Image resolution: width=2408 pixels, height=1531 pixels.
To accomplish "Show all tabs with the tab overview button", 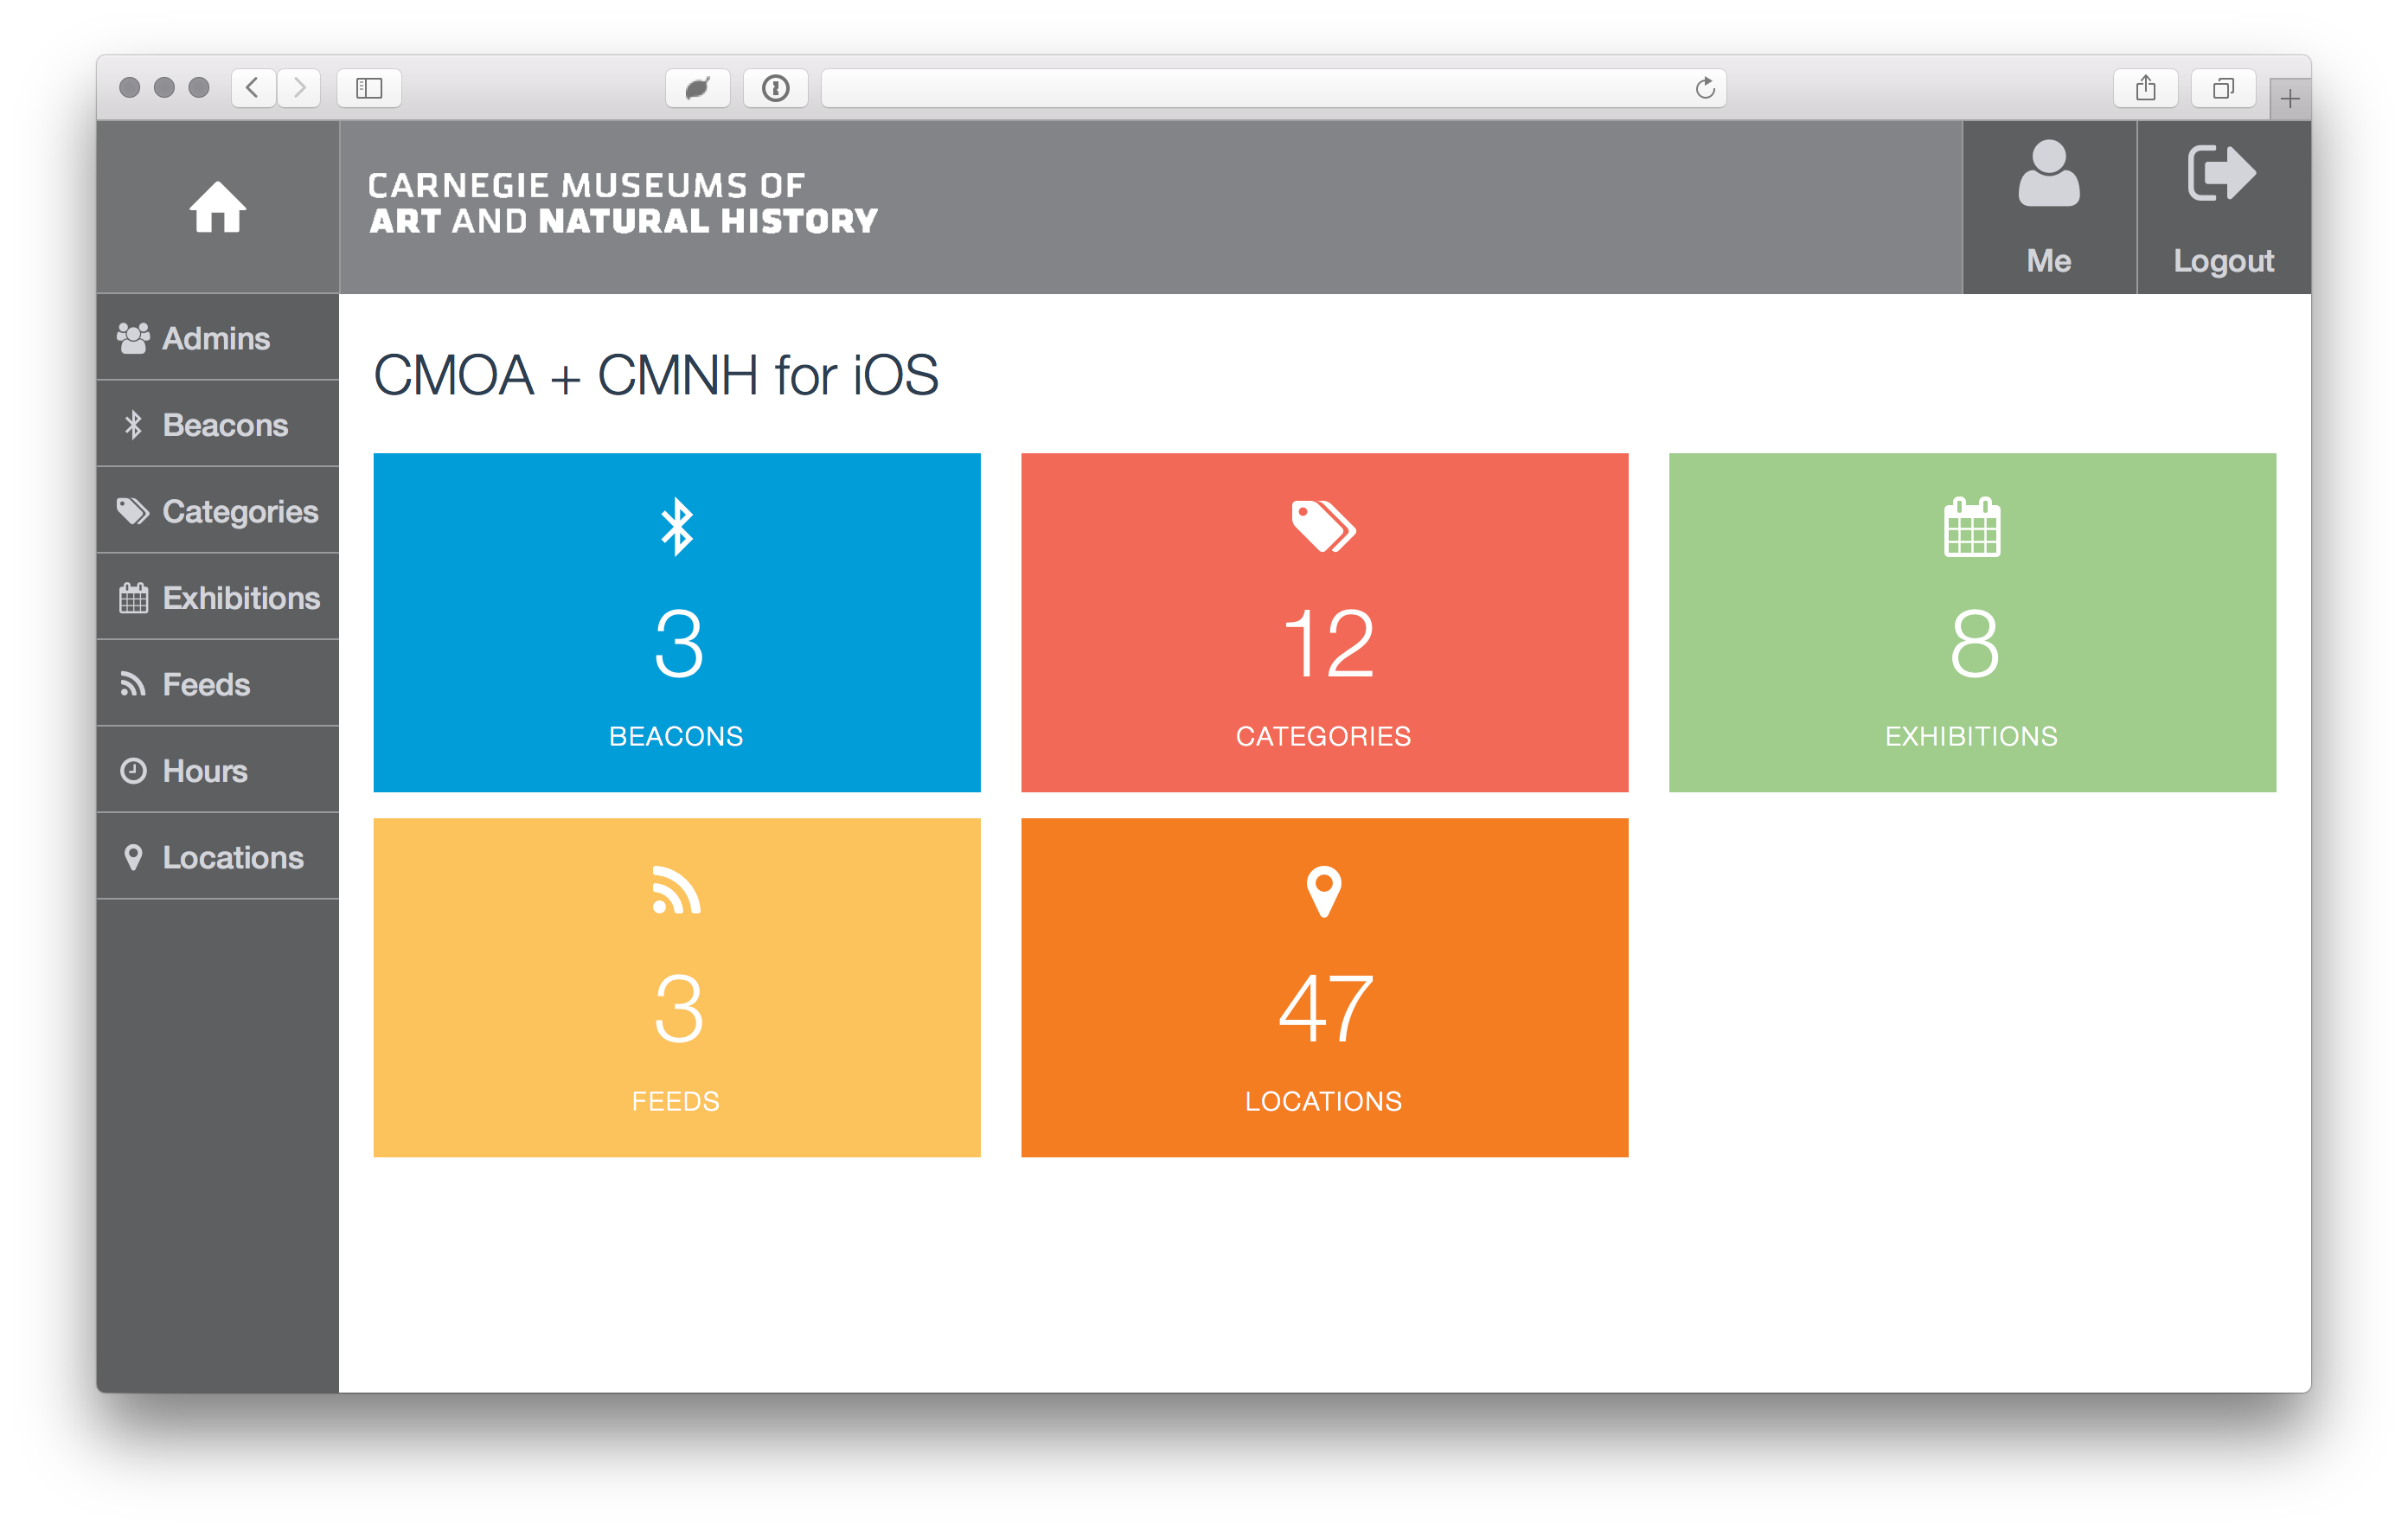I will point(2222,88).
